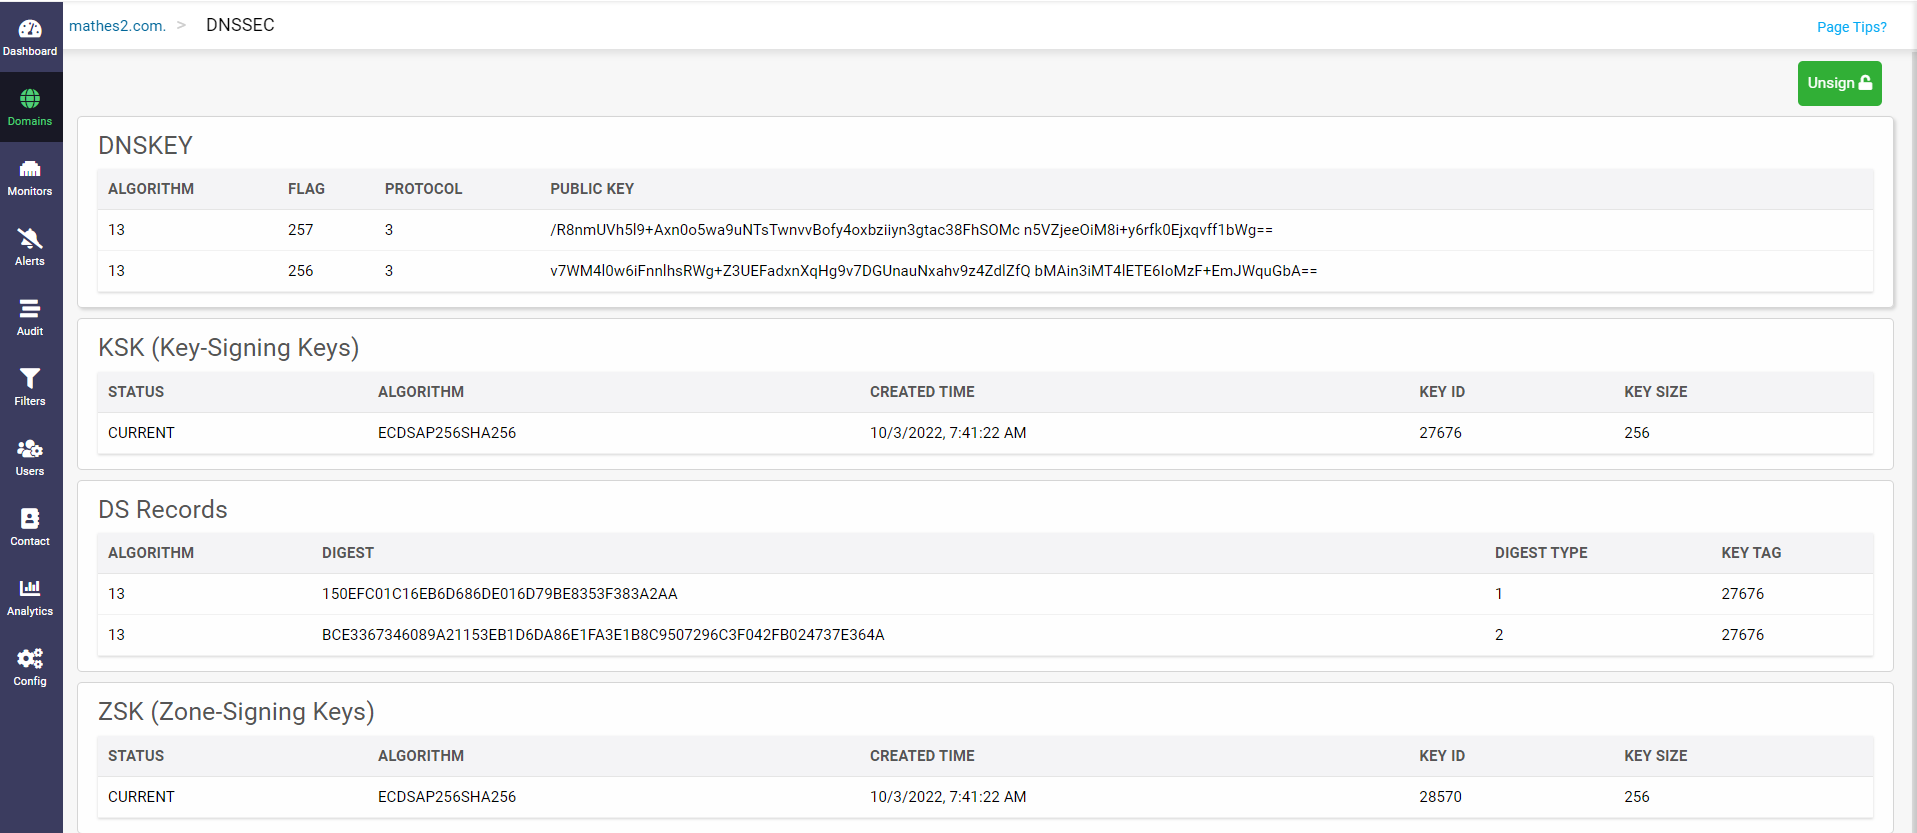The height and width of the screenshot is (833, 1917).
Task: Select the DS record with digest type 2
Action: click(985, 635)
